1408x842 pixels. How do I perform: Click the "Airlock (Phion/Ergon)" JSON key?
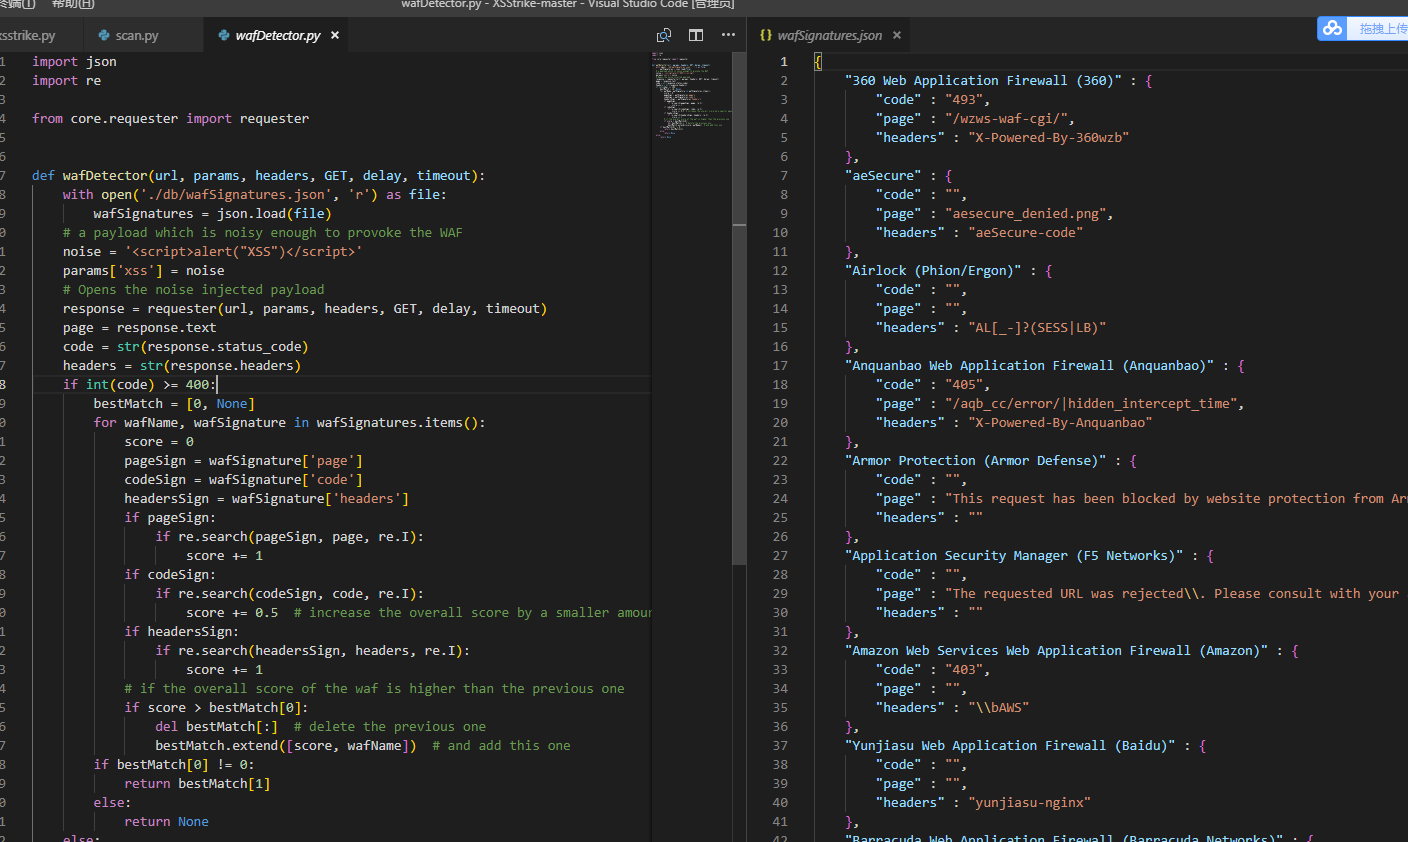pos(935,271)
